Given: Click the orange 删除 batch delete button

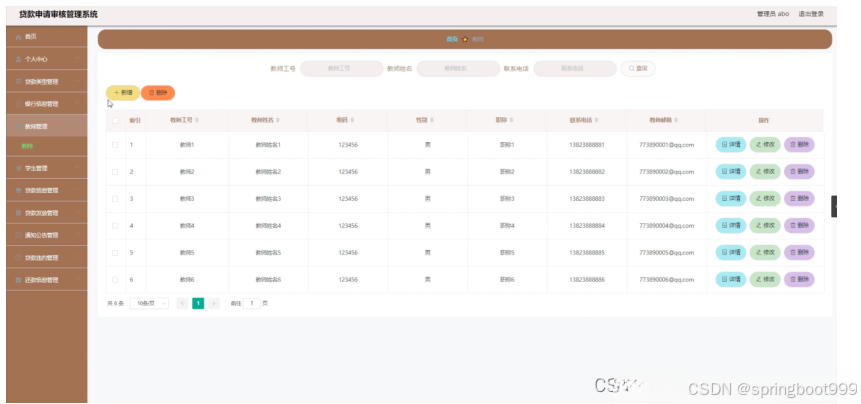Looking at the screenshot, I should pos(158,93).
